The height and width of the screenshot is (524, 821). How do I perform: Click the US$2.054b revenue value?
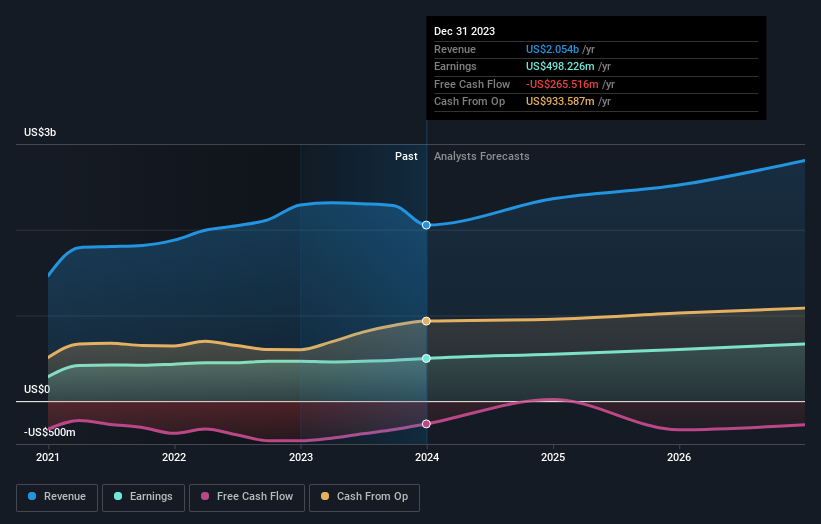pyautogui.click(x=552, y=49)
